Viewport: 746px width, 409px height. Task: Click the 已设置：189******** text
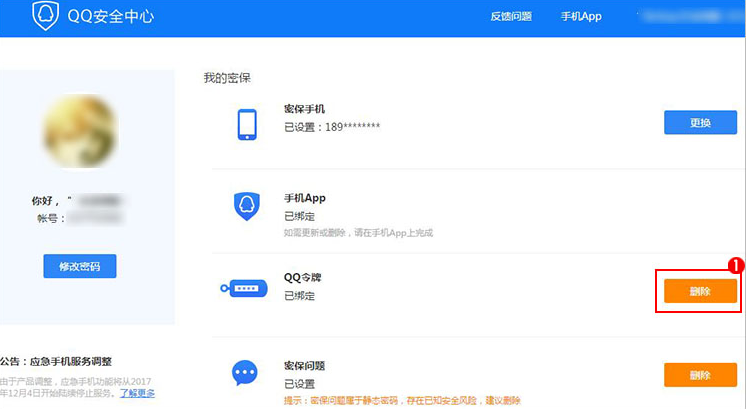(x=332, y=127)
